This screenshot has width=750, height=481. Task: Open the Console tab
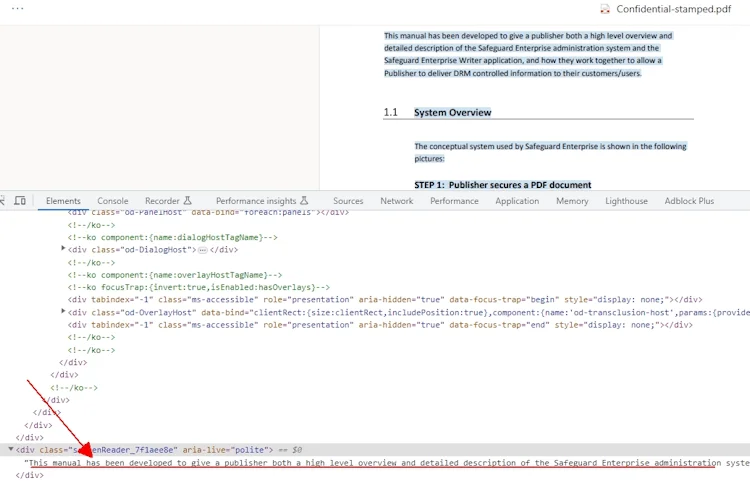coord(113,201)
